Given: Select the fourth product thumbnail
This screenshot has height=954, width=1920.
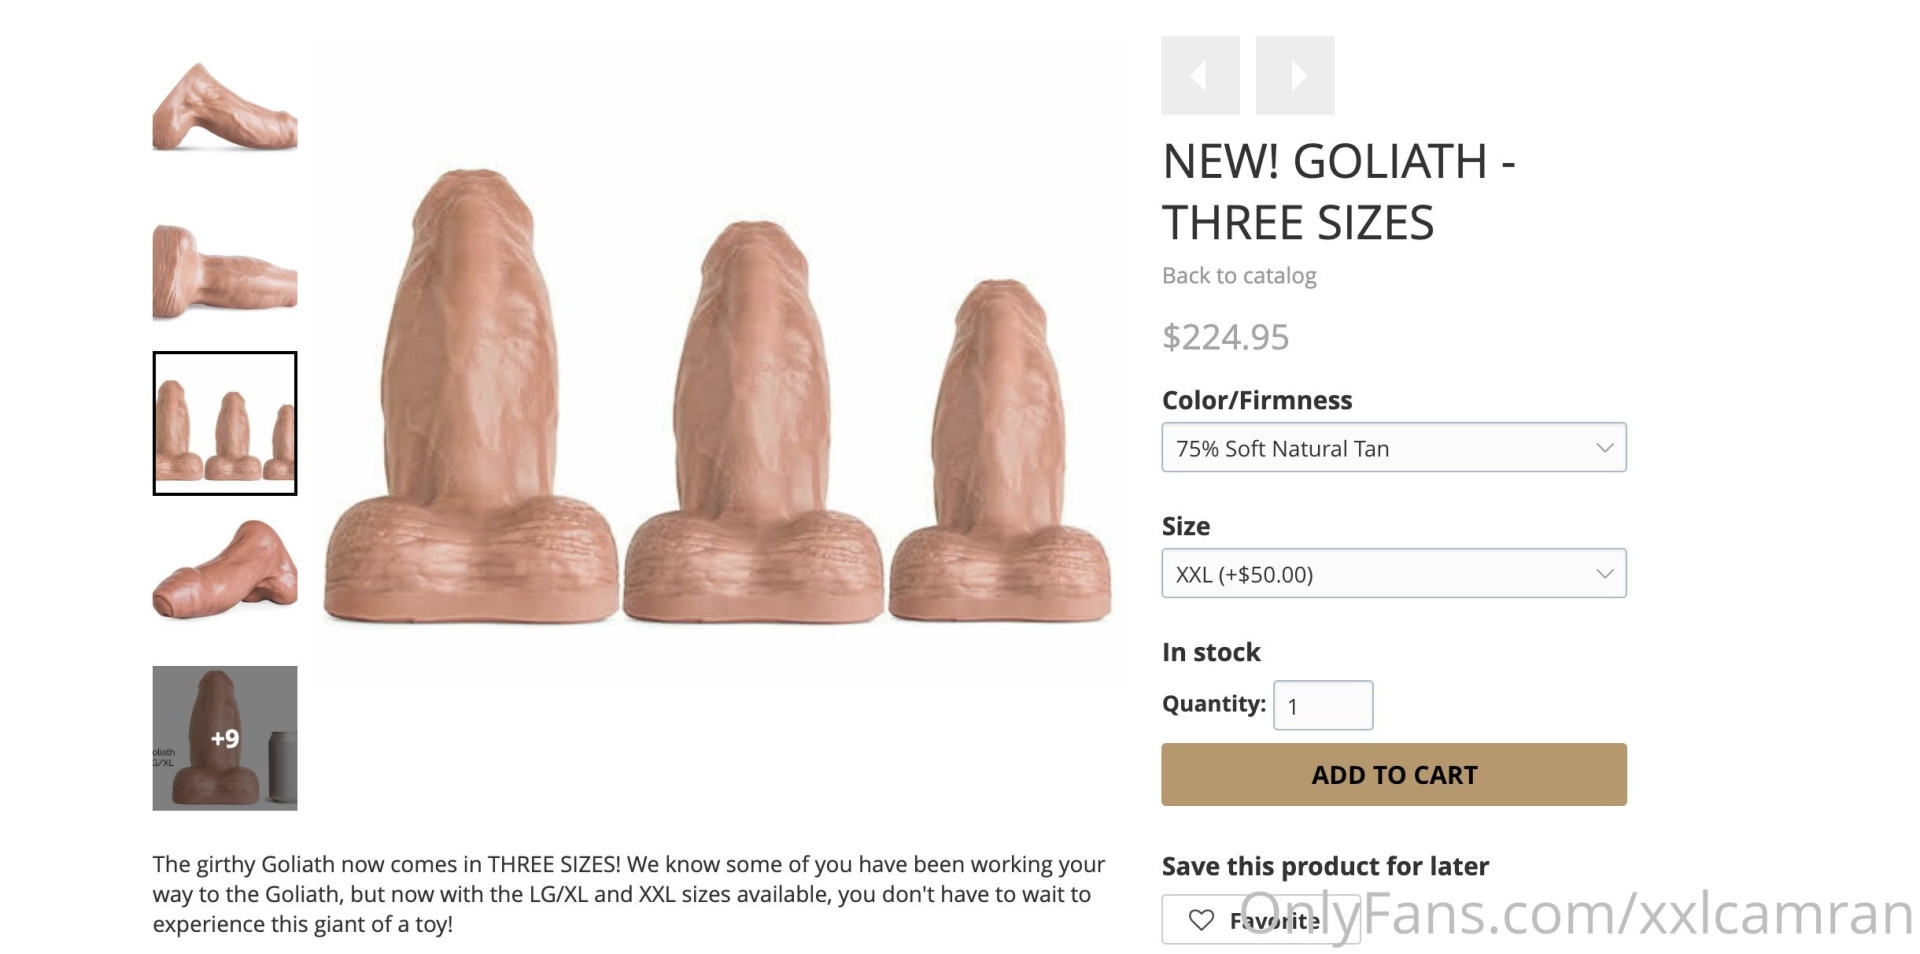Looking at the screenshot, I should (225, 570).
